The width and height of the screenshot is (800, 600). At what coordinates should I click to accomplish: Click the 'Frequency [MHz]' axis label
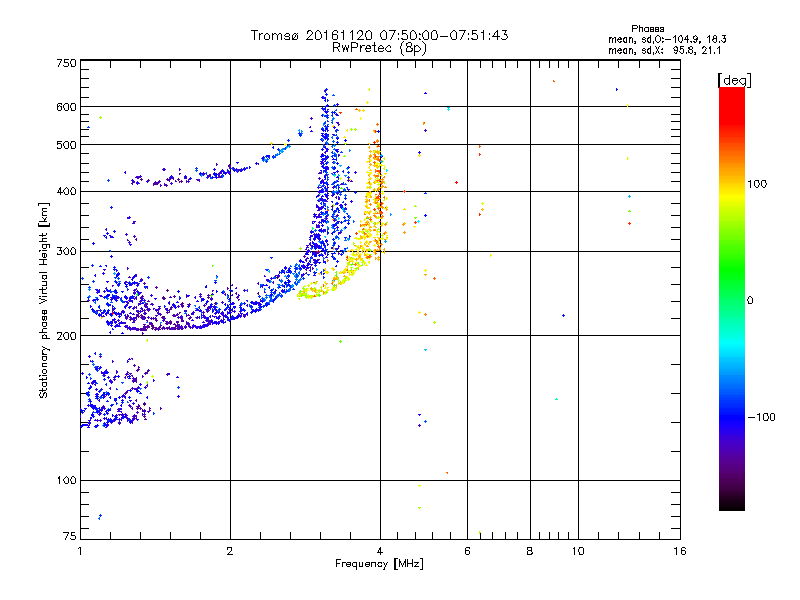pyautogui.click(x=379, y=564)
